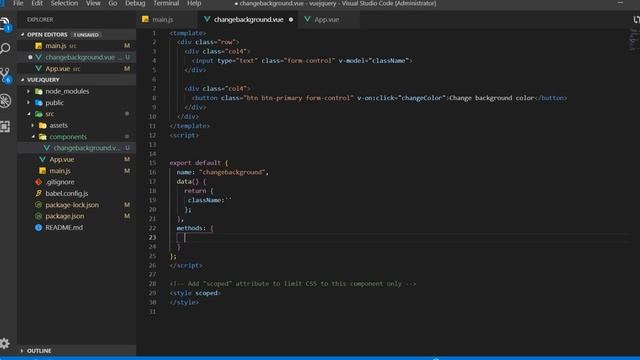Open the Help menu
This screenshot has width=640, height=360.
[194, 4]
